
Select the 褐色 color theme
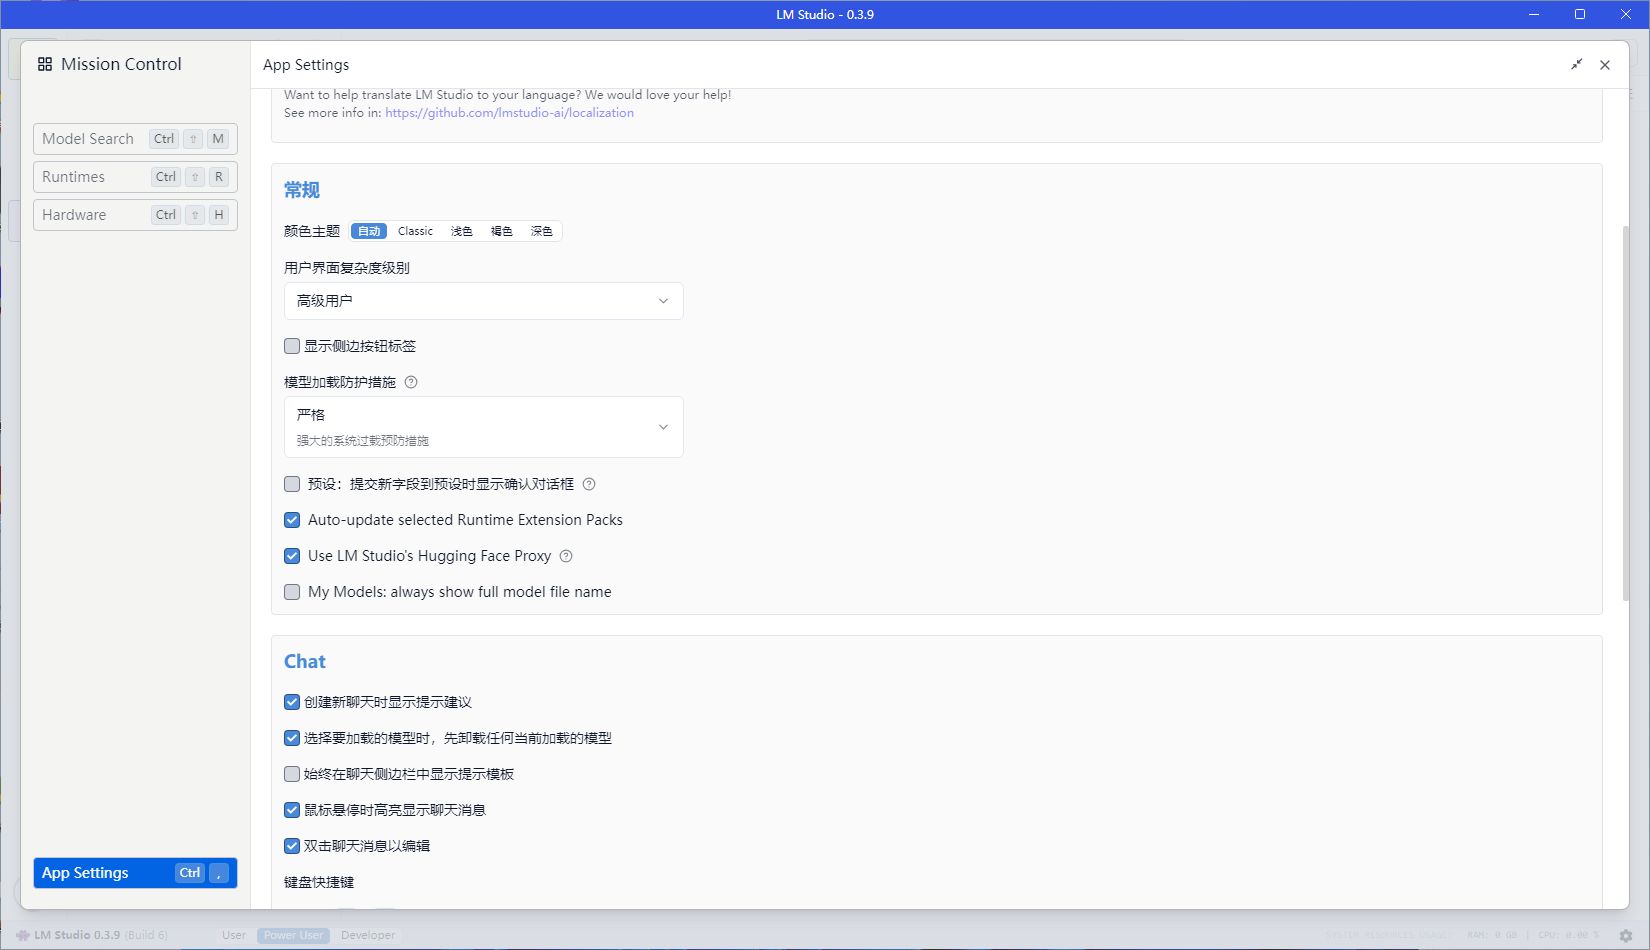tap(501, 231)
